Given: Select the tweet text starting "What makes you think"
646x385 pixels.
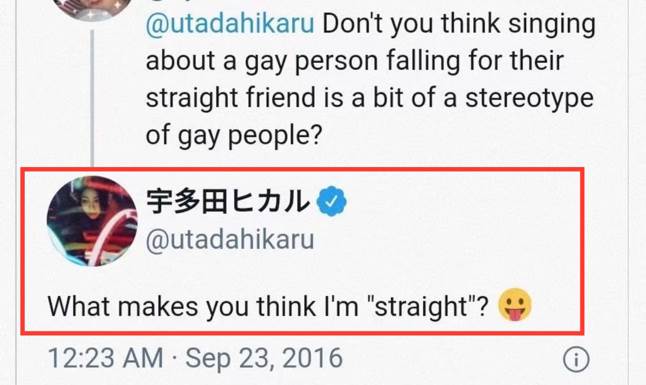Looking at the screenshot, I should point(268,307).
